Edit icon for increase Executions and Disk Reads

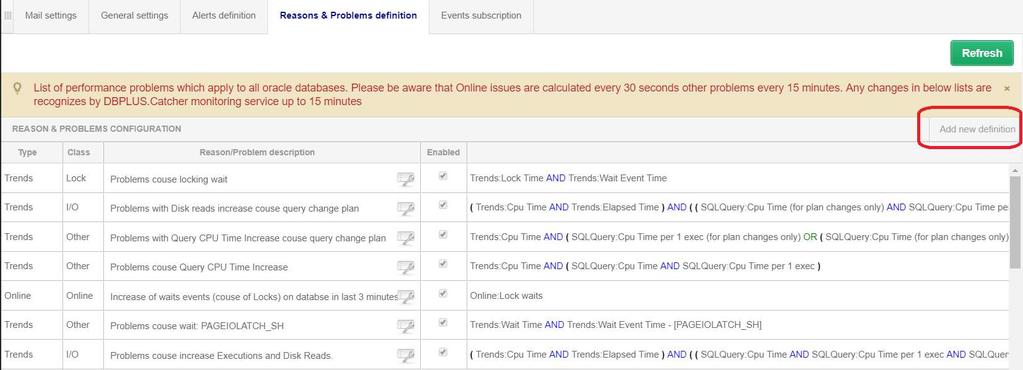(x=406, y=355)
